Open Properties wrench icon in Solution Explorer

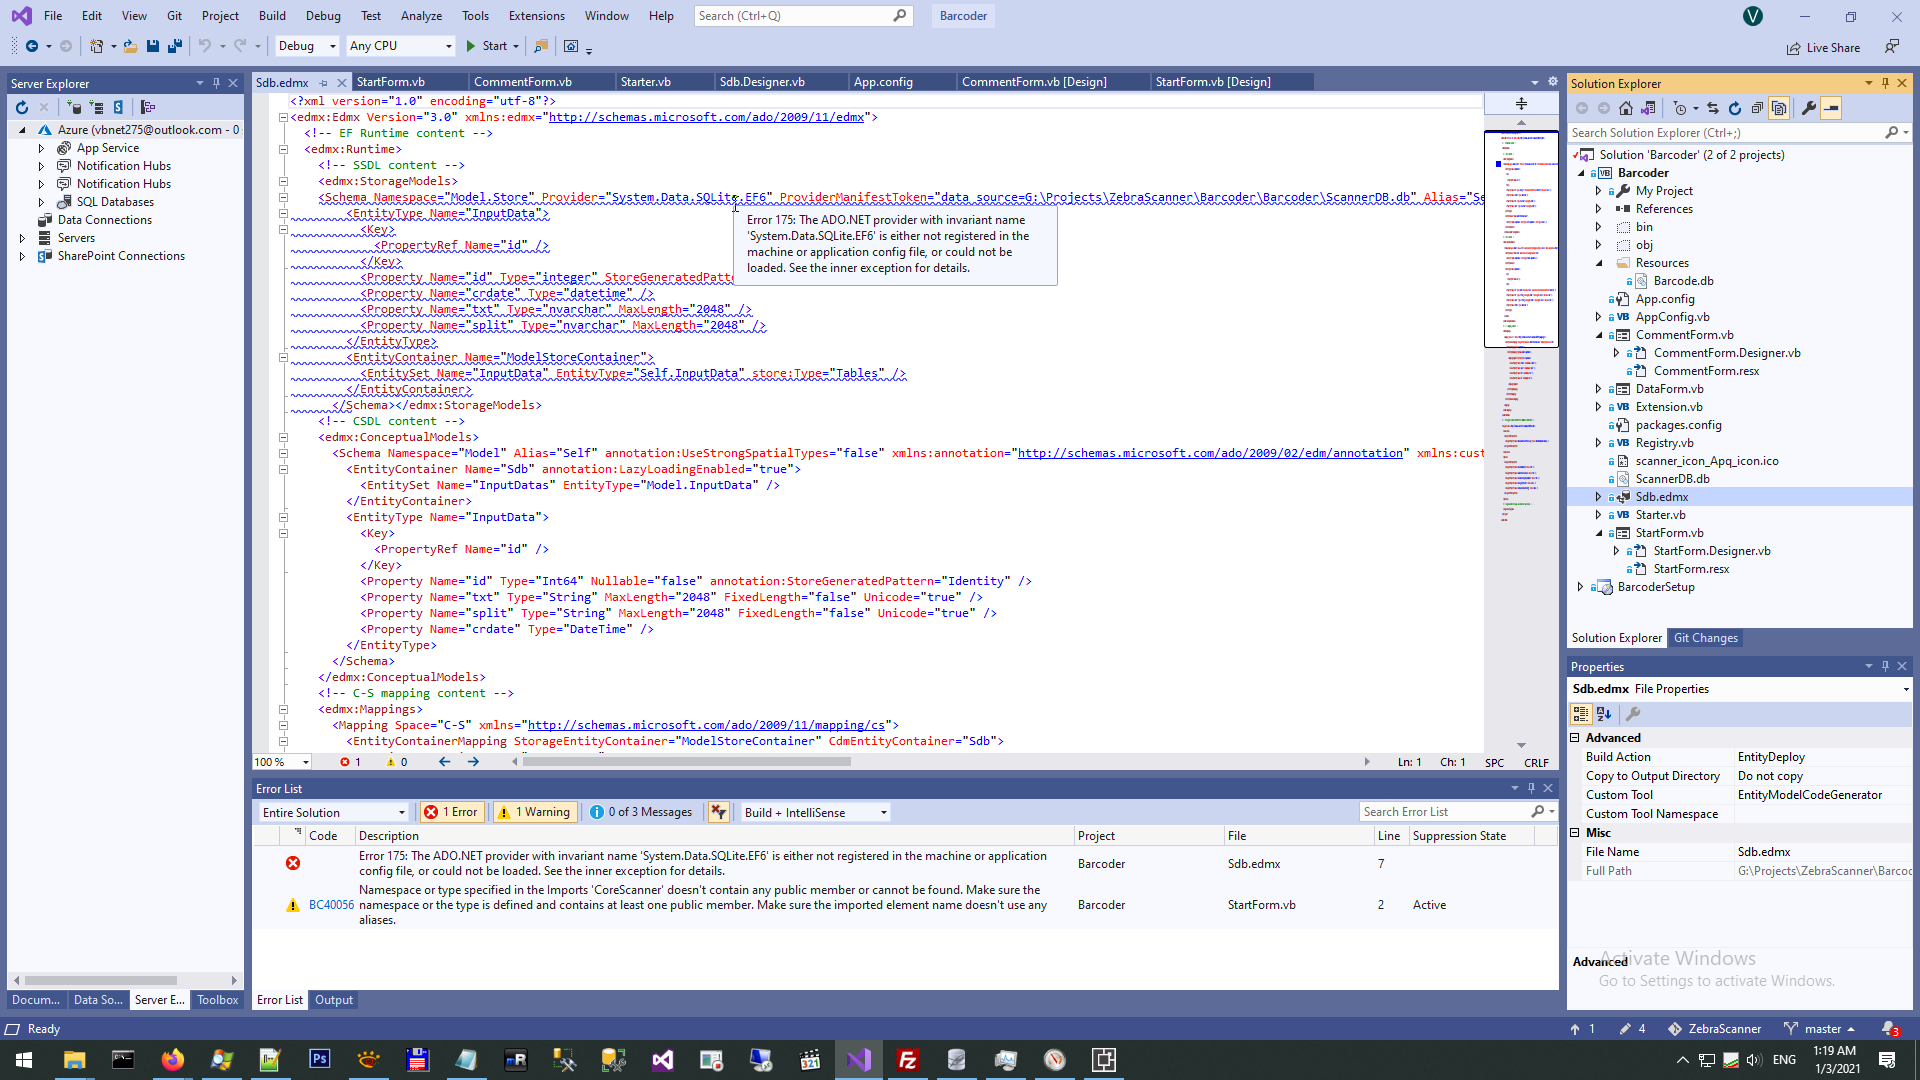click(x=1808, y=108)
